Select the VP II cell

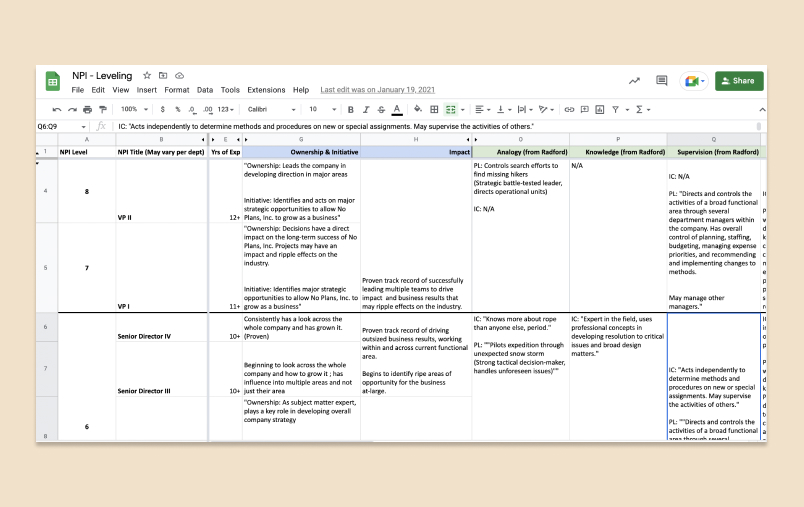162,191
